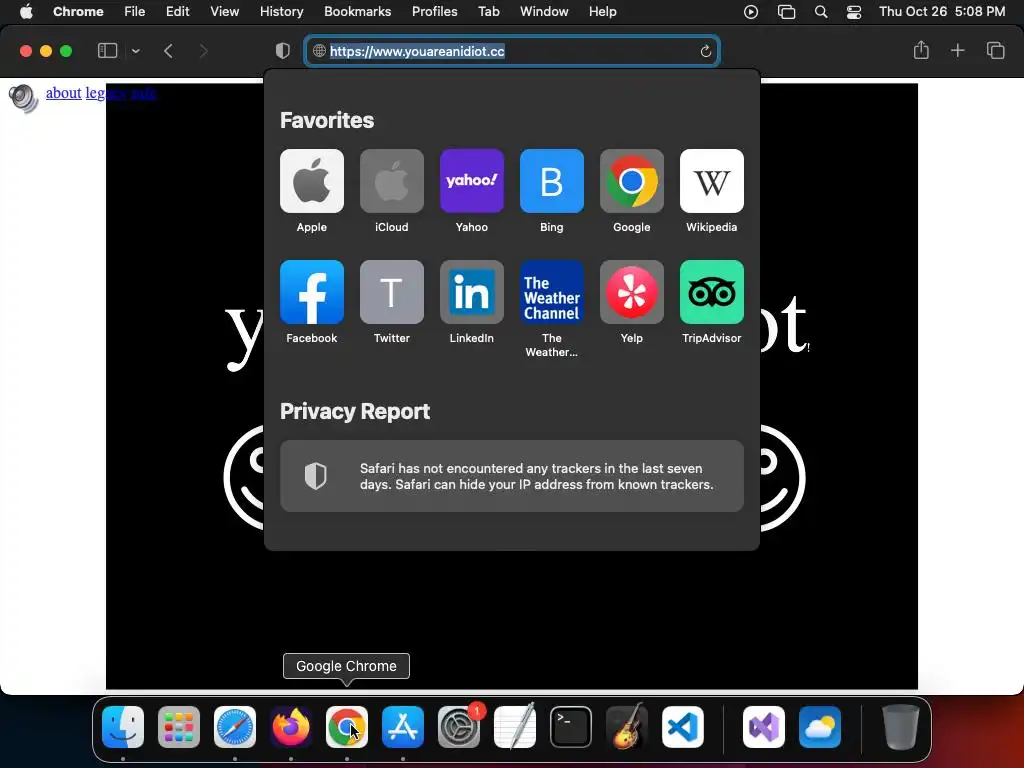Open the Bing favorite tile

tap(551, 181)
